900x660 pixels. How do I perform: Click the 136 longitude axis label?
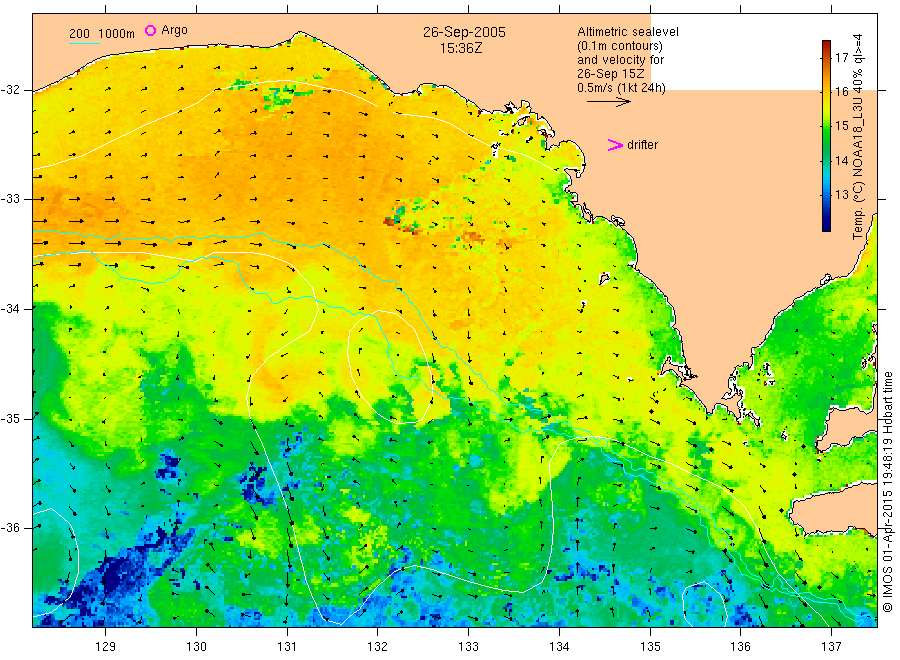click(740, 647)
